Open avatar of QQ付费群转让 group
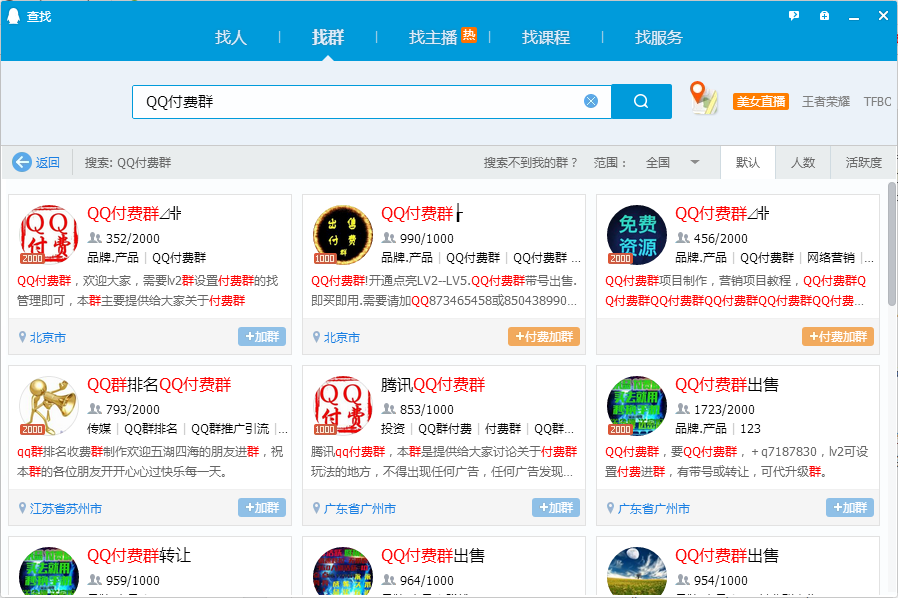Image resolution: width=898 pixels, height=598 pixels. tap(49, 572)
